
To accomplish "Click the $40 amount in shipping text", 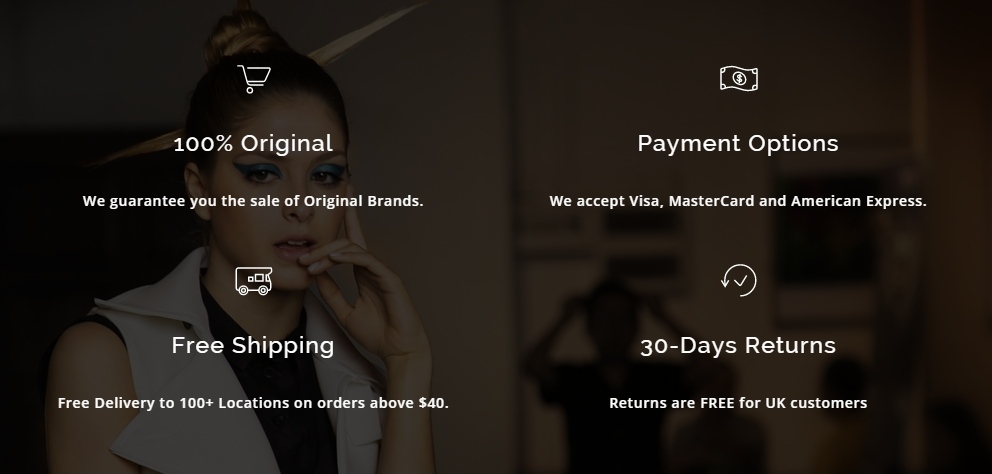I will coord(431,403).
